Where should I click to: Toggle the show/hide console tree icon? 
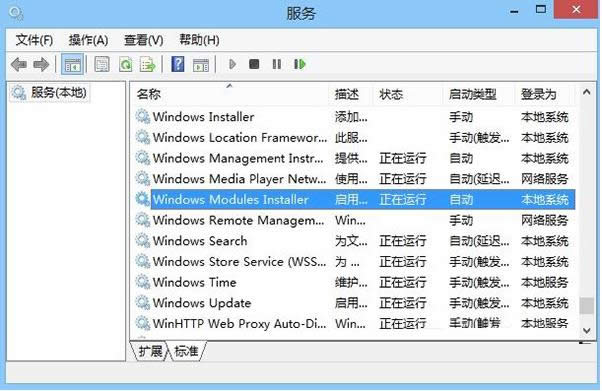coord(72,64)
